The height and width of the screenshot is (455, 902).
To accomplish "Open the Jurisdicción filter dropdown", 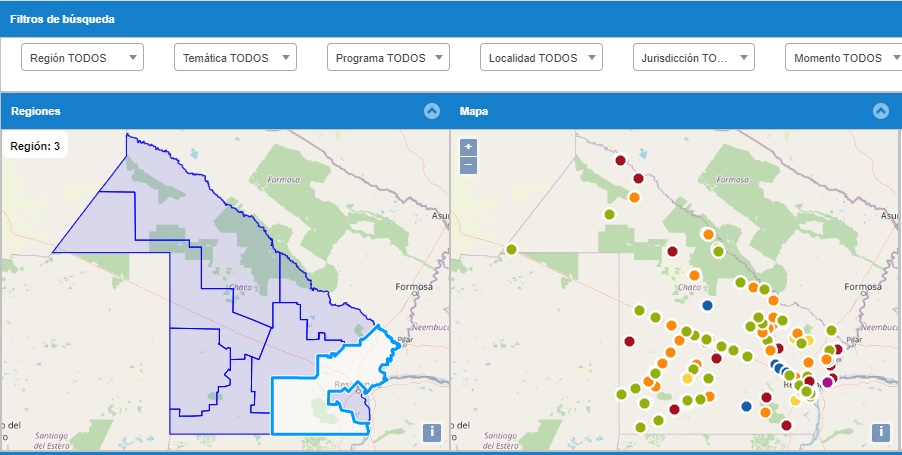I will (693, 58).
